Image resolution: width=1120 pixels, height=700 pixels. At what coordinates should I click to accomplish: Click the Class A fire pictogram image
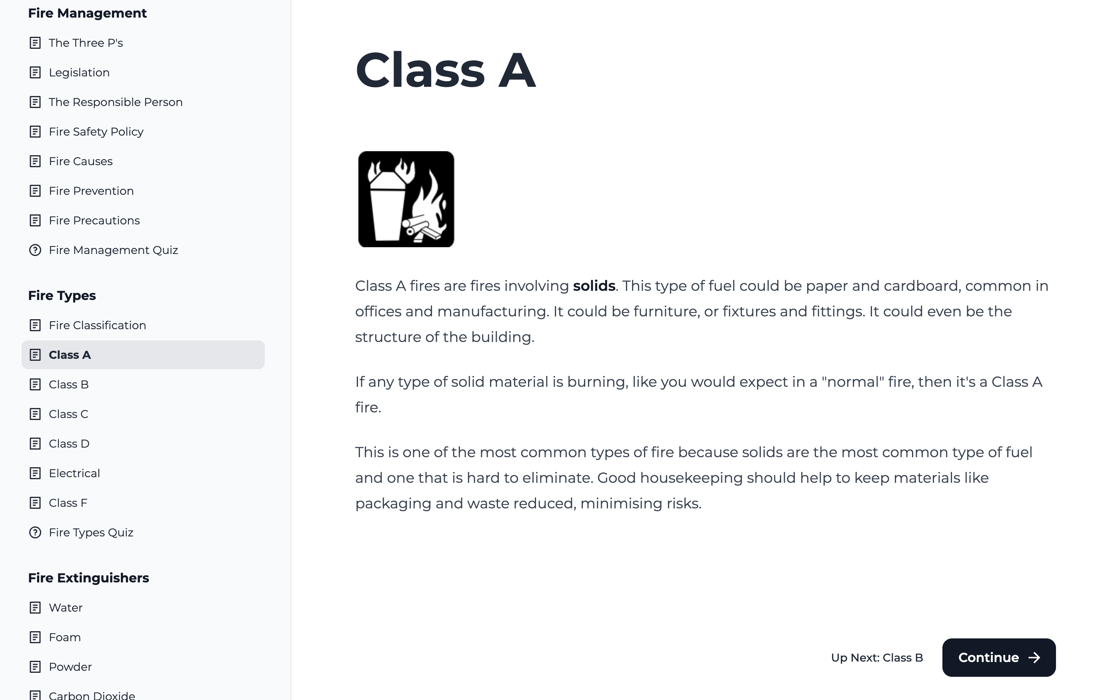[x=405, y=198]
